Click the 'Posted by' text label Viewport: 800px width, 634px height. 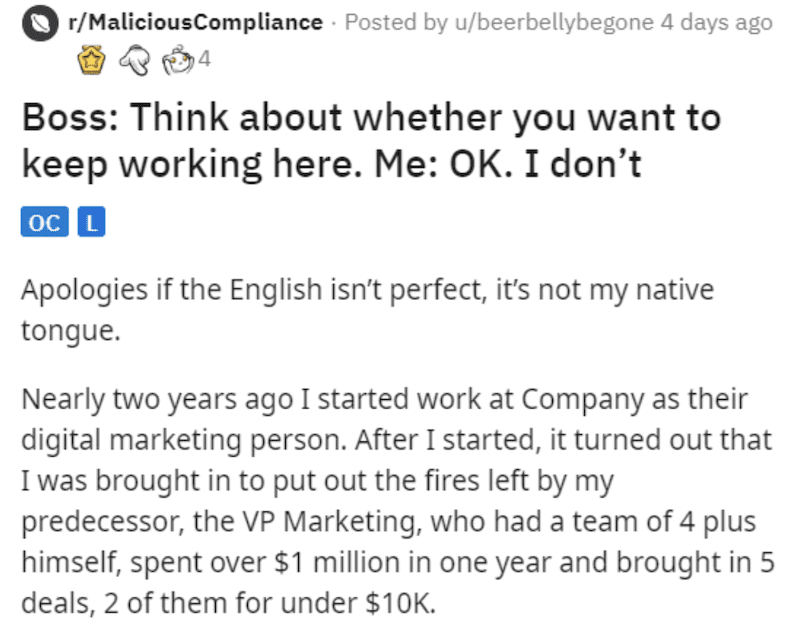[396, 22]
